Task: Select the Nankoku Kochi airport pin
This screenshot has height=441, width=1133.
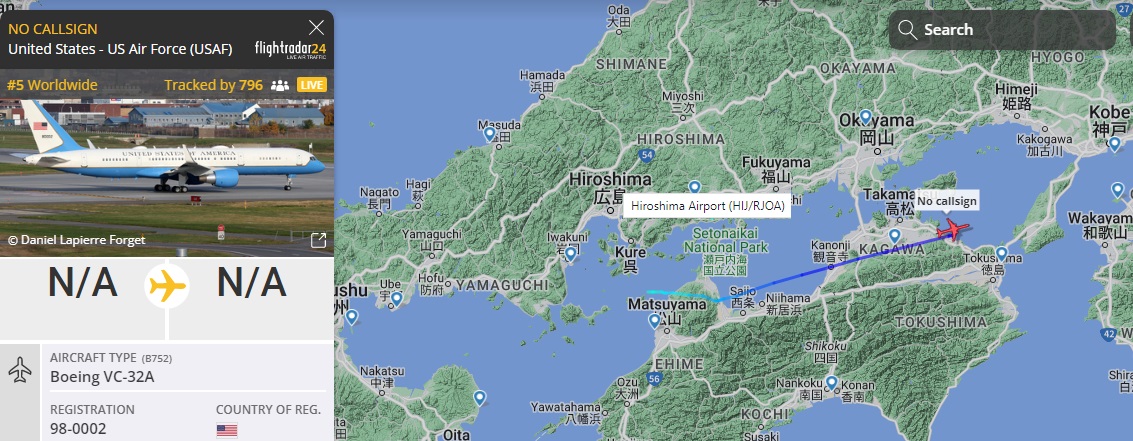Action: (x=832, y=382)
